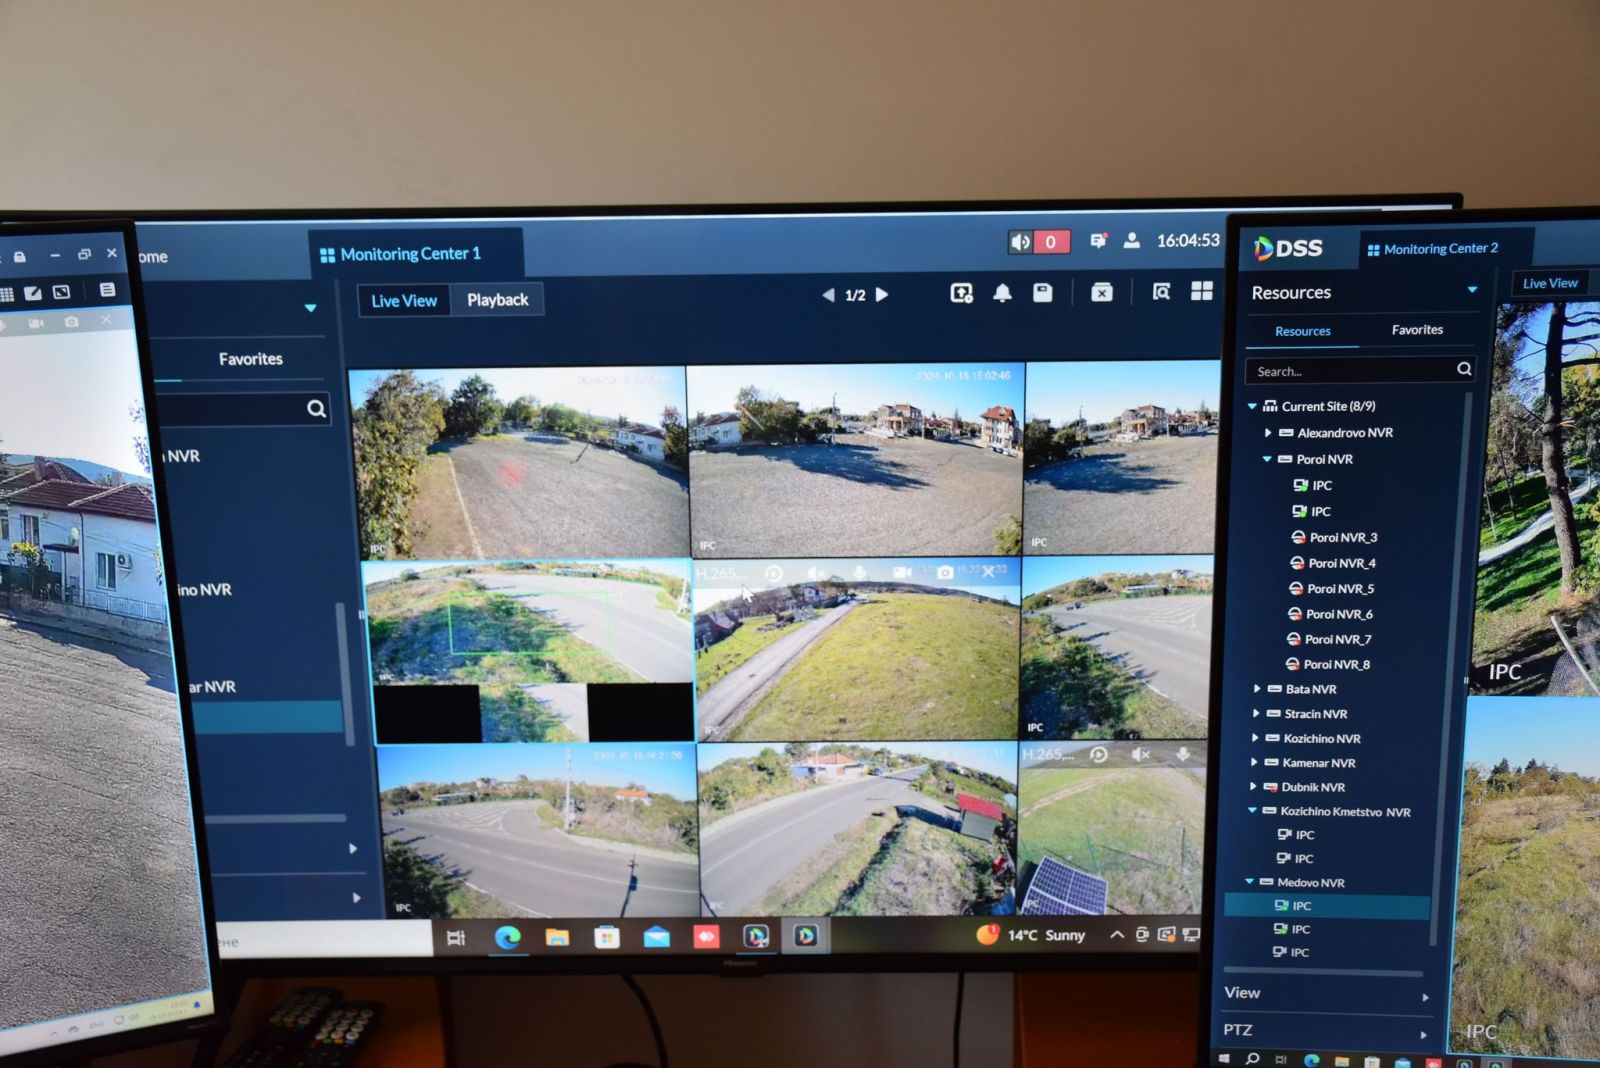The height and width of the screenshot is (1068, 1600).
Task: Save the current view with the floppy disk icon
Action: coord(1042,292)
